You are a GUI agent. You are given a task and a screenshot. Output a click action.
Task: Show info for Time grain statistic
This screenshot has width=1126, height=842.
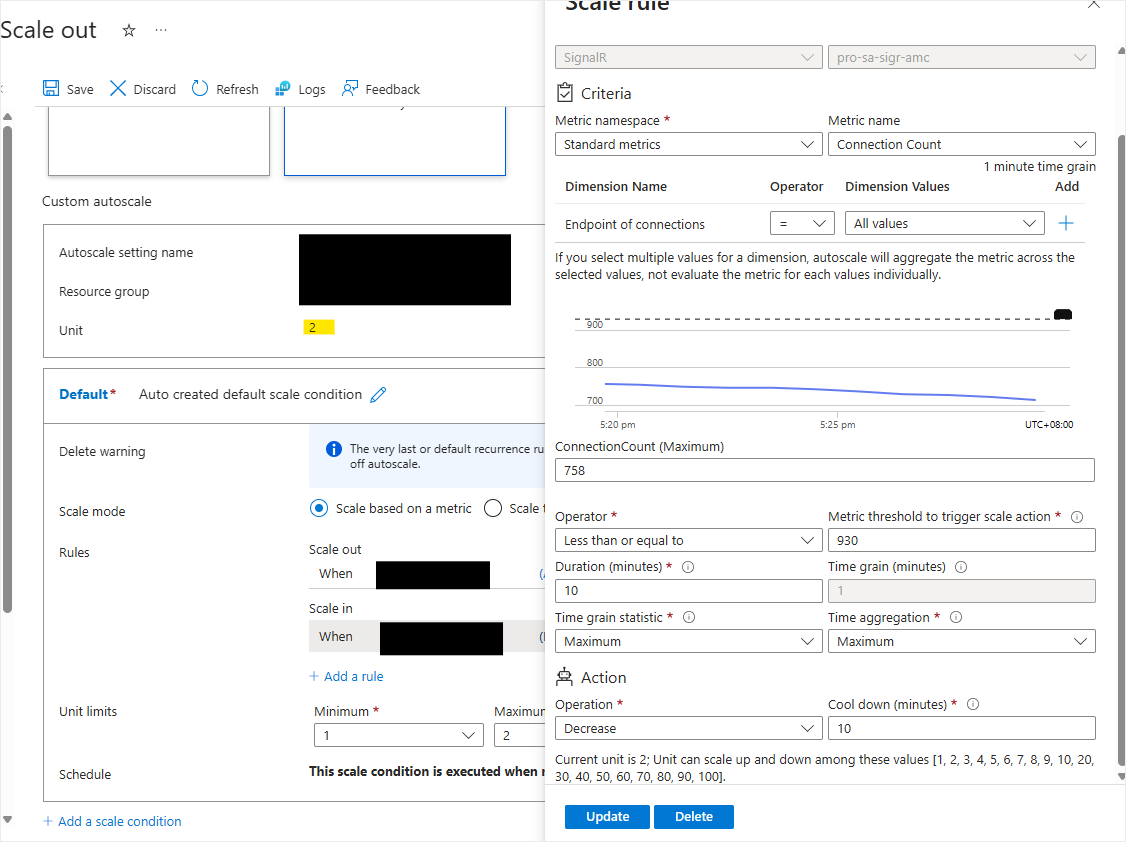pos(689,617)
